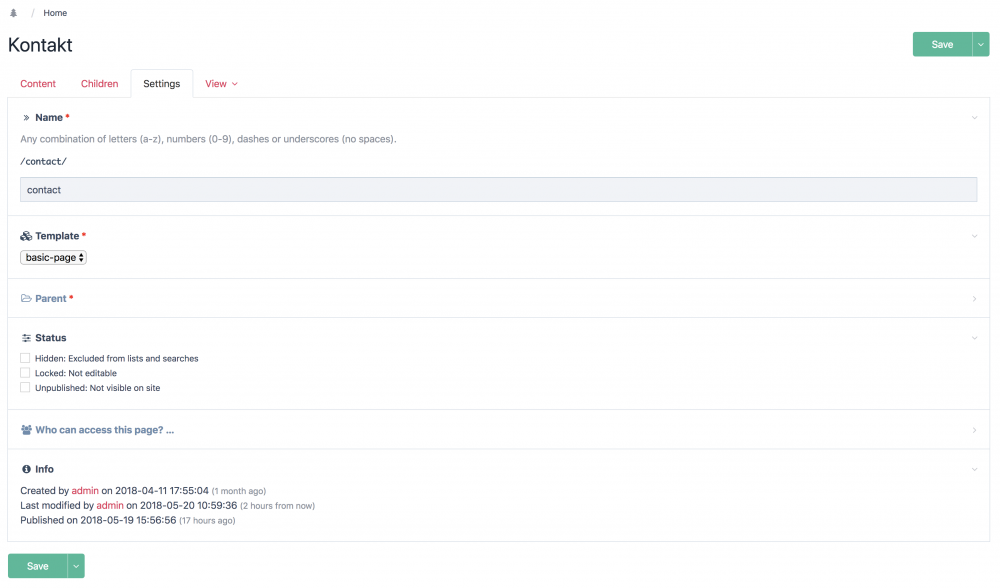Open the basic-page template dropdown
Screen dimensions: 1000x588
coord(54,257)
